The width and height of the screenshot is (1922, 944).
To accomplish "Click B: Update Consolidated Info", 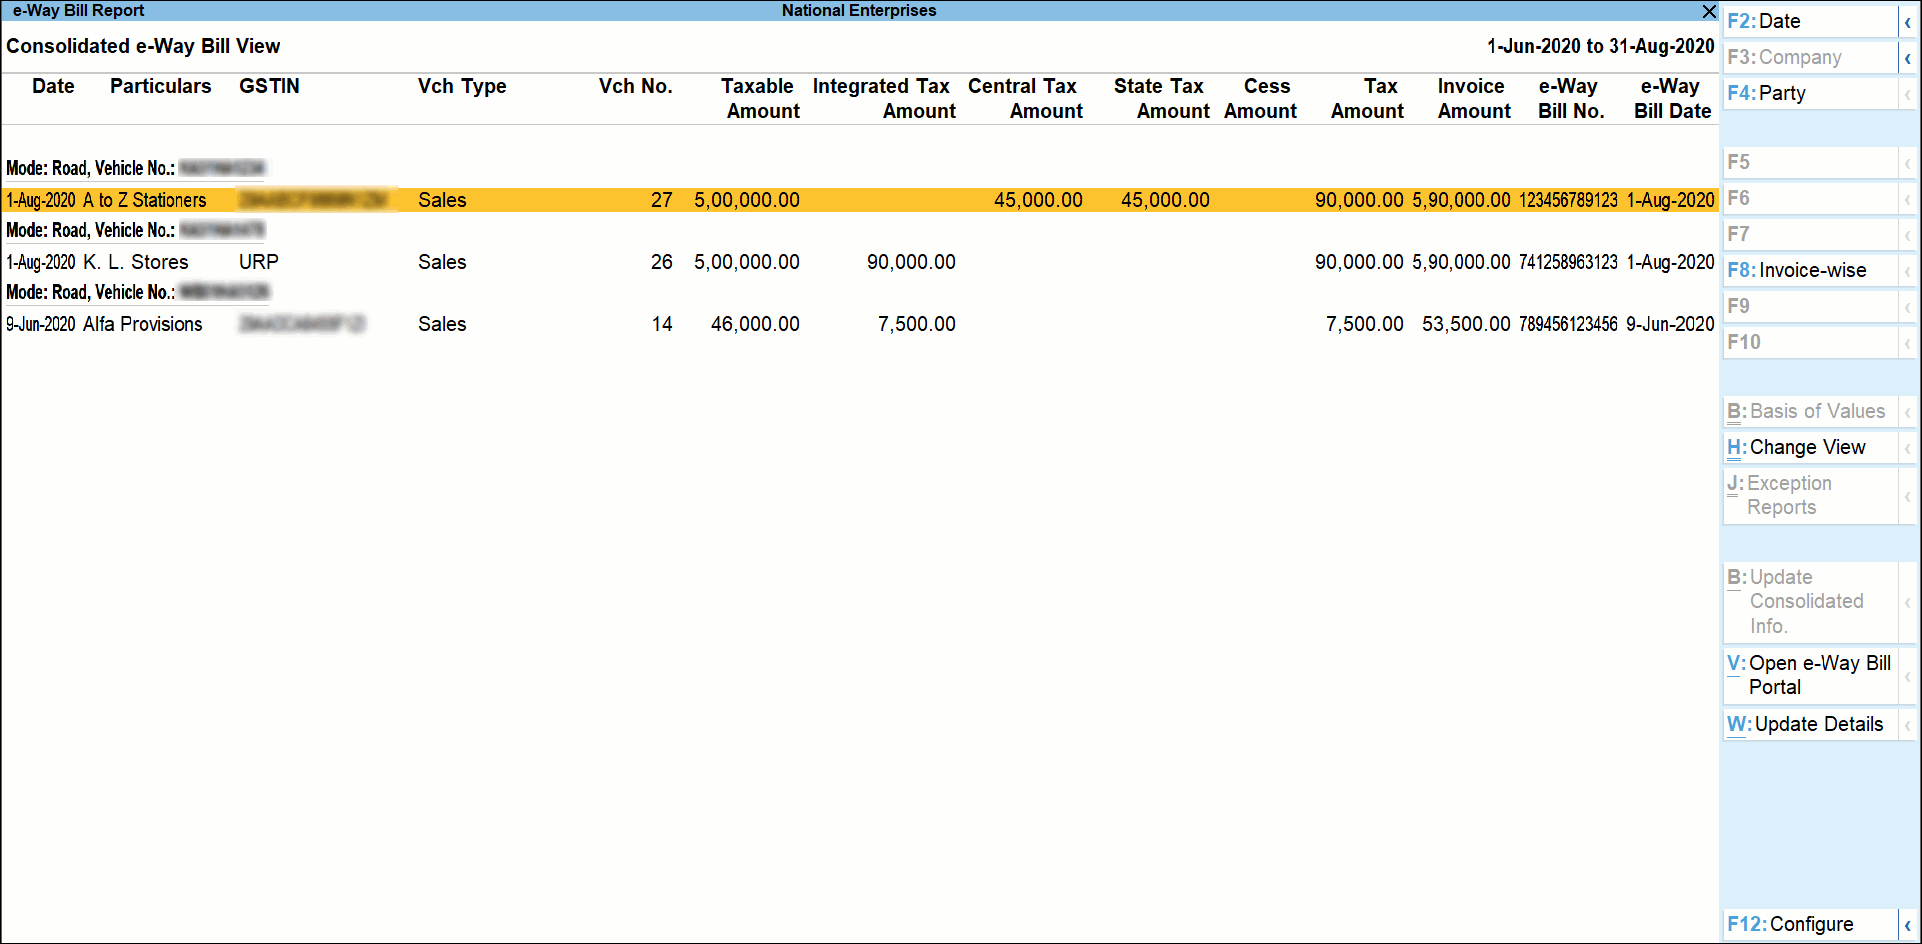I will point(1800,601).
